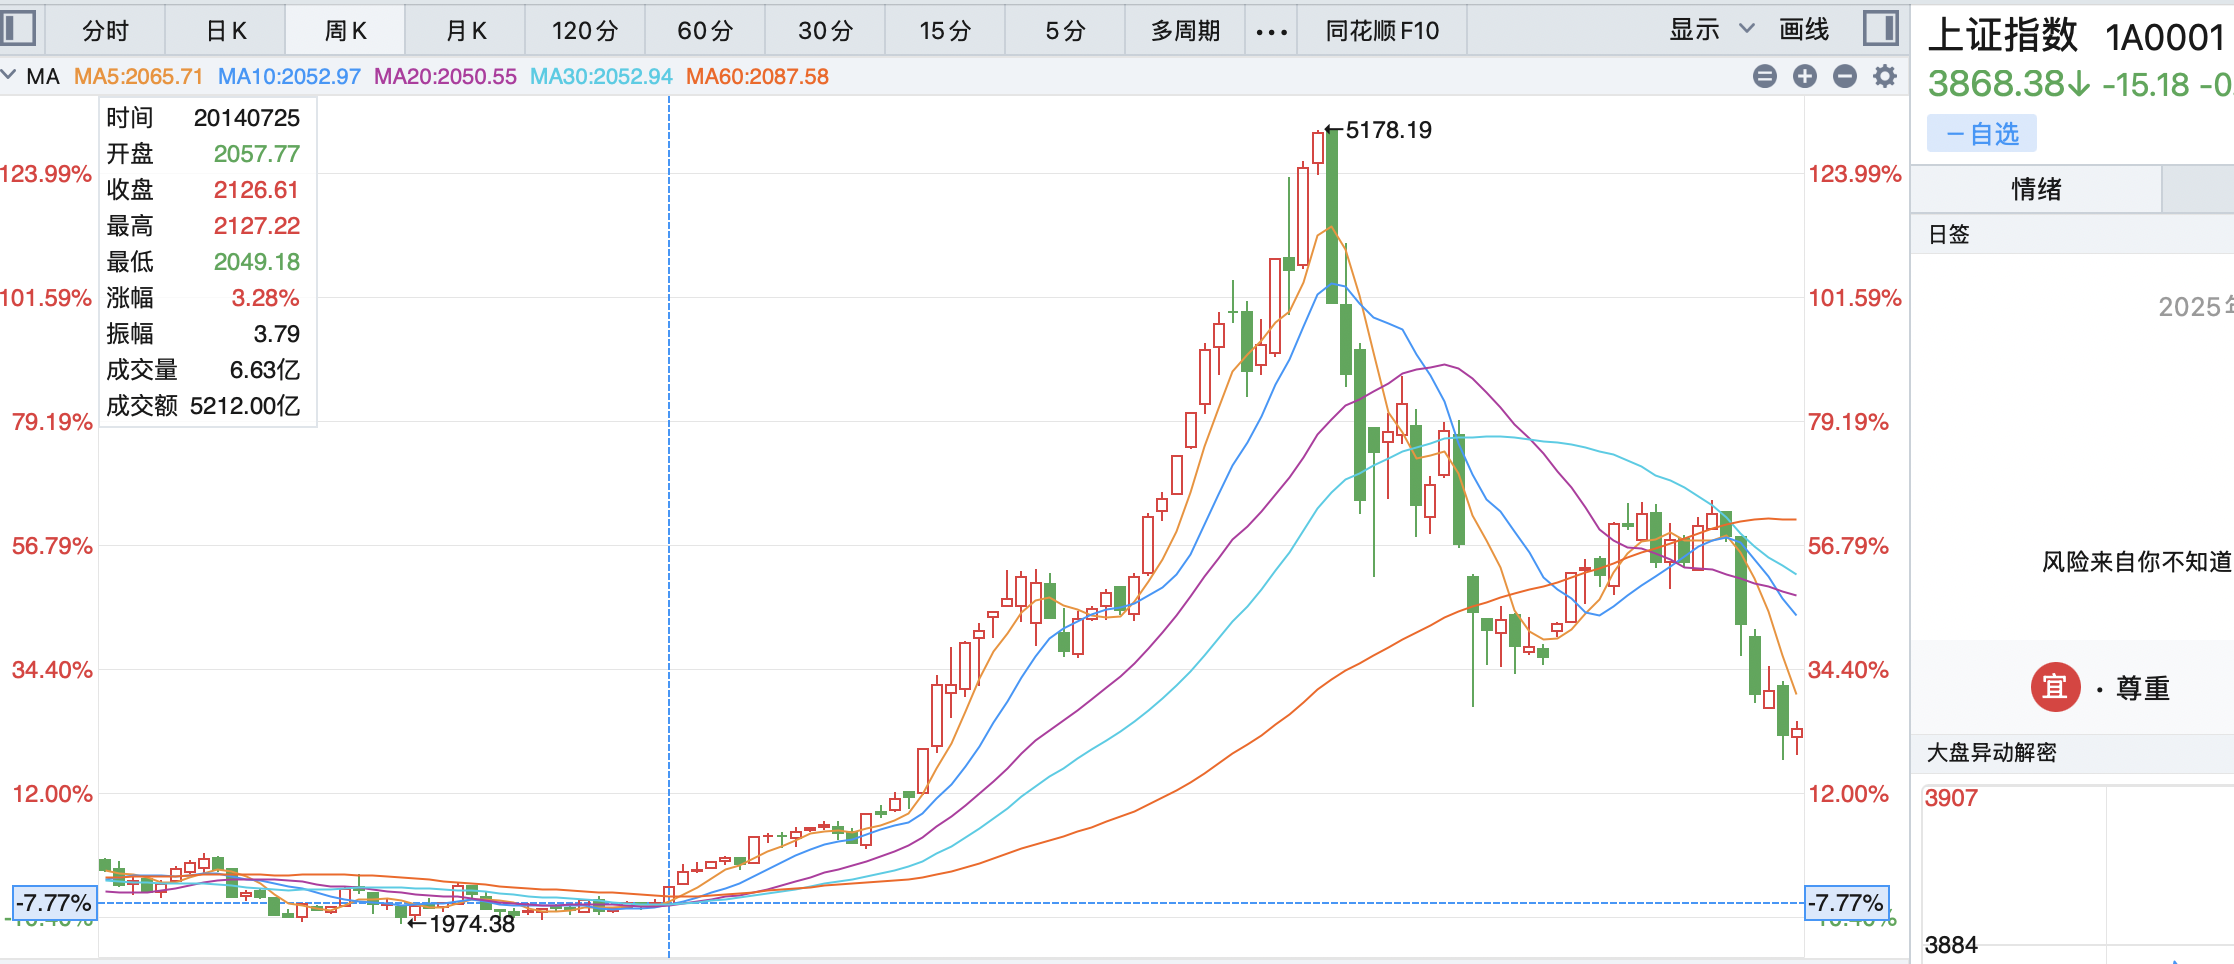The height and width of the screenshot is (964, 2234).
Task: Open the 情绪 sentiment tab
Action: 2036,189
